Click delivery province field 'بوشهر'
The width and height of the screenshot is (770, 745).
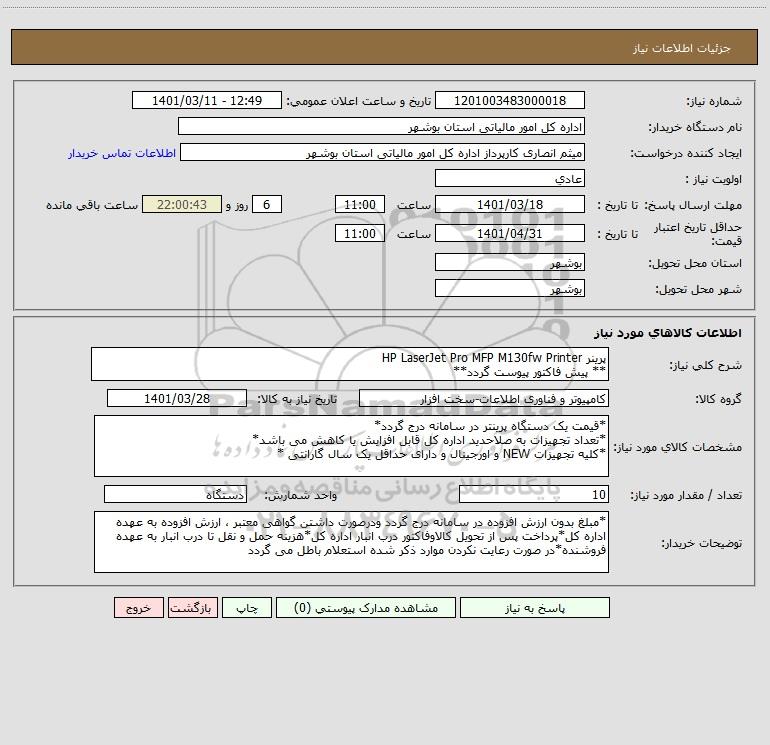(510, 262)
